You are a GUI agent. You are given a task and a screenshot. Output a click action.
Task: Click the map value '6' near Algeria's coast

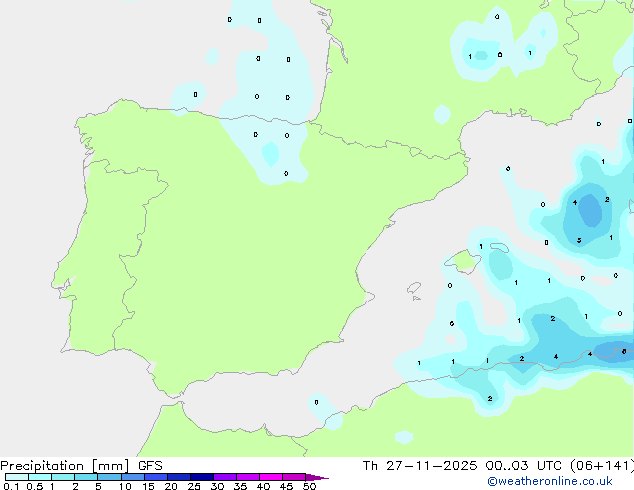click(x=624, y=352)
